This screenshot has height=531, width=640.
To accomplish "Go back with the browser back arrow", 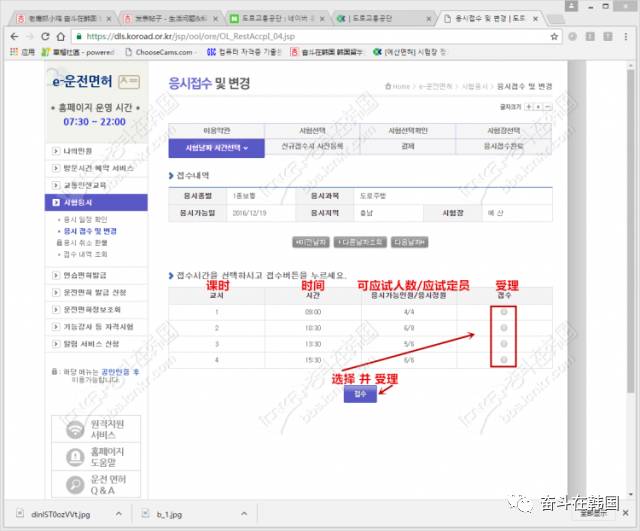I will click(15, 37).
